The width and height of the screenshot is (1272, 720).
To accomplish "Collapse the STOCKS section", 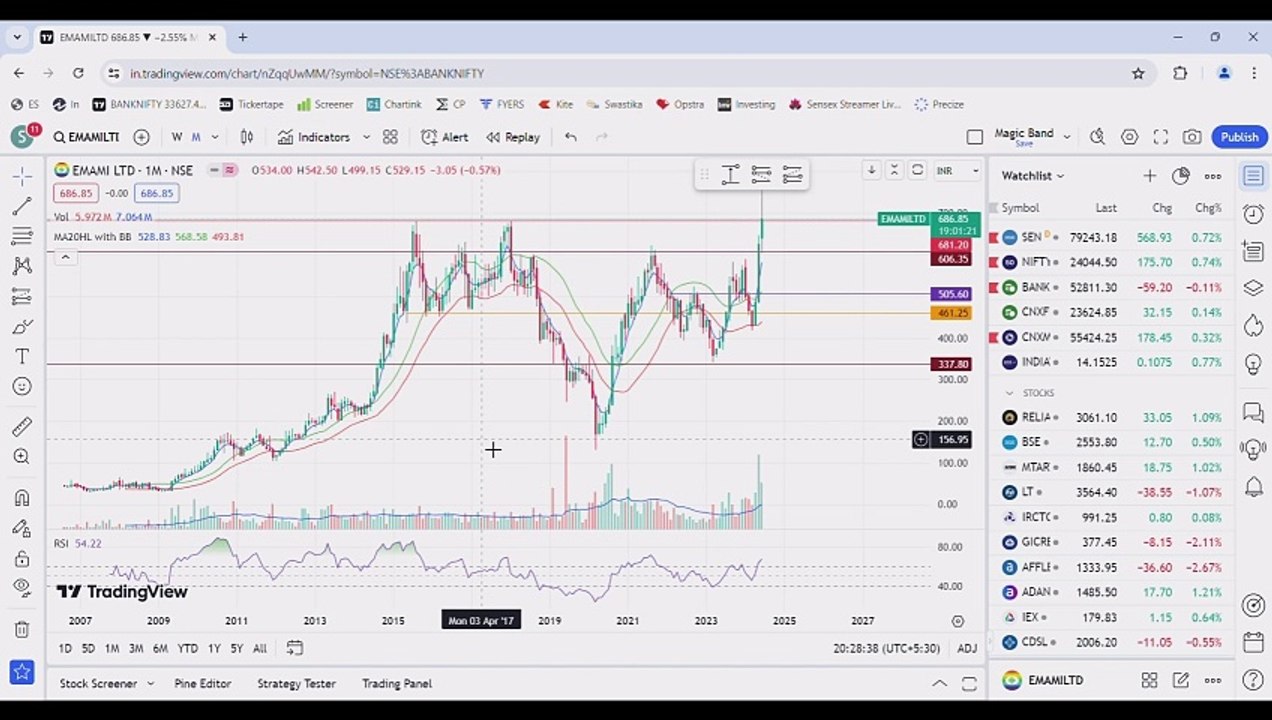I will 1009,393.
